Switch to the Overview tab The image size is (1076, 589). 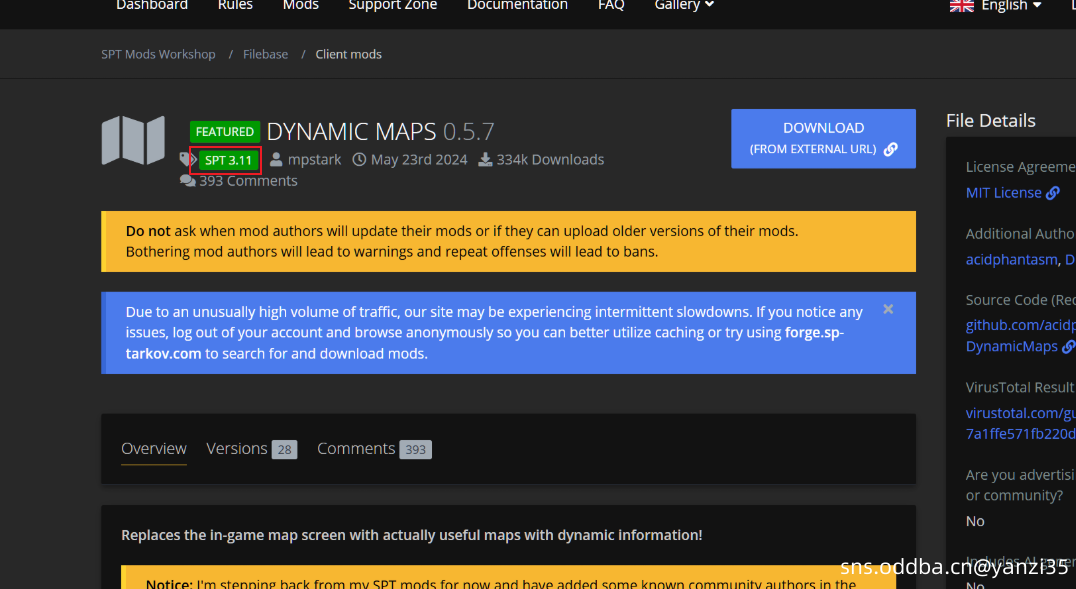pyautogui.click(x=154, y=449)
